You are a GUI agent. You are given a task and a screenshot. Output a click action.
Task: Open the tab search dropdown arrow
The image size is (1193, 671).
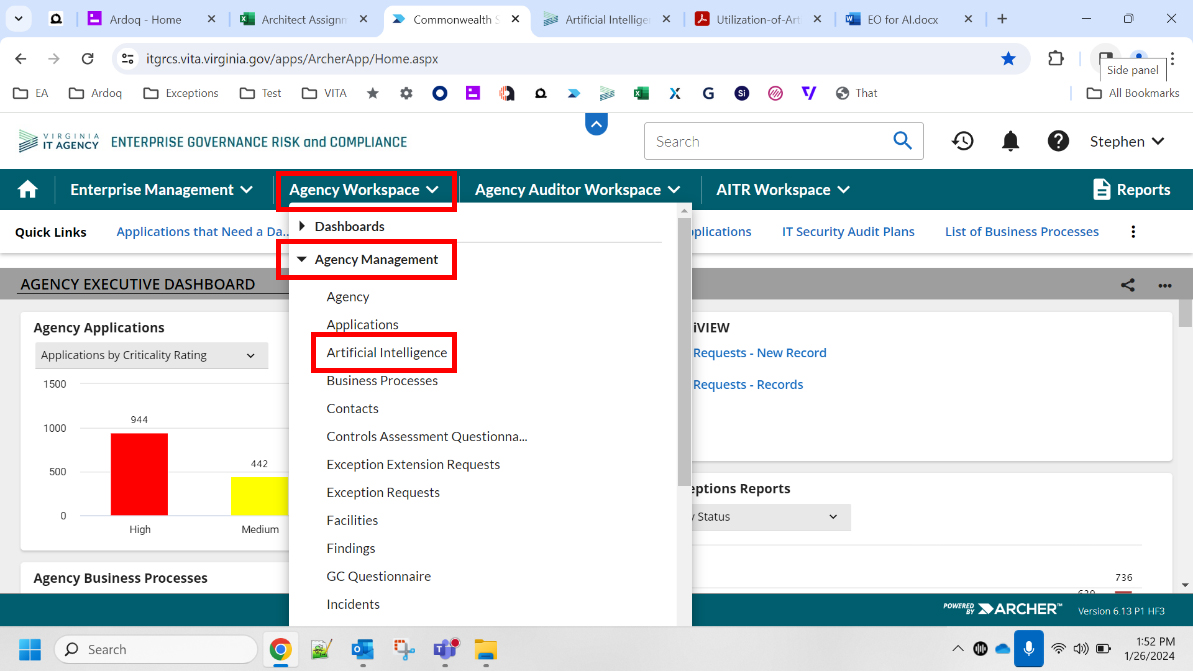(x=18, y=19)
